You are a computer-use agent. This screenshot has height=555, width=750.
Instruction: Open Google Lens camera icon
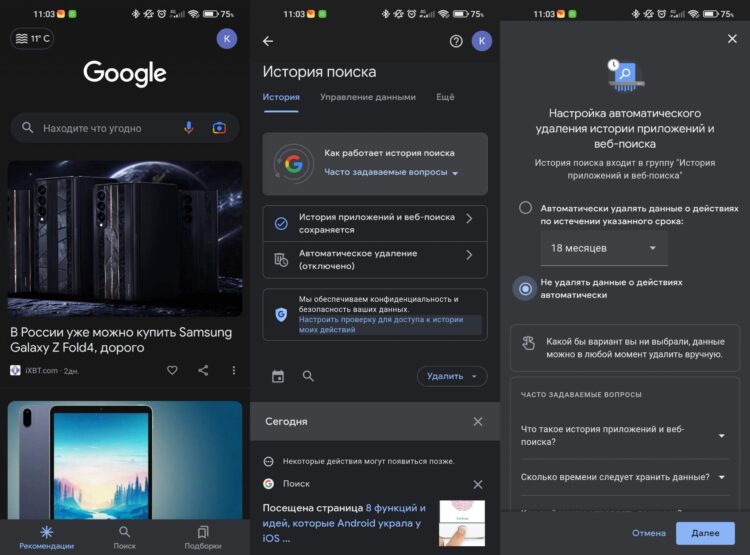click(219, 128)
